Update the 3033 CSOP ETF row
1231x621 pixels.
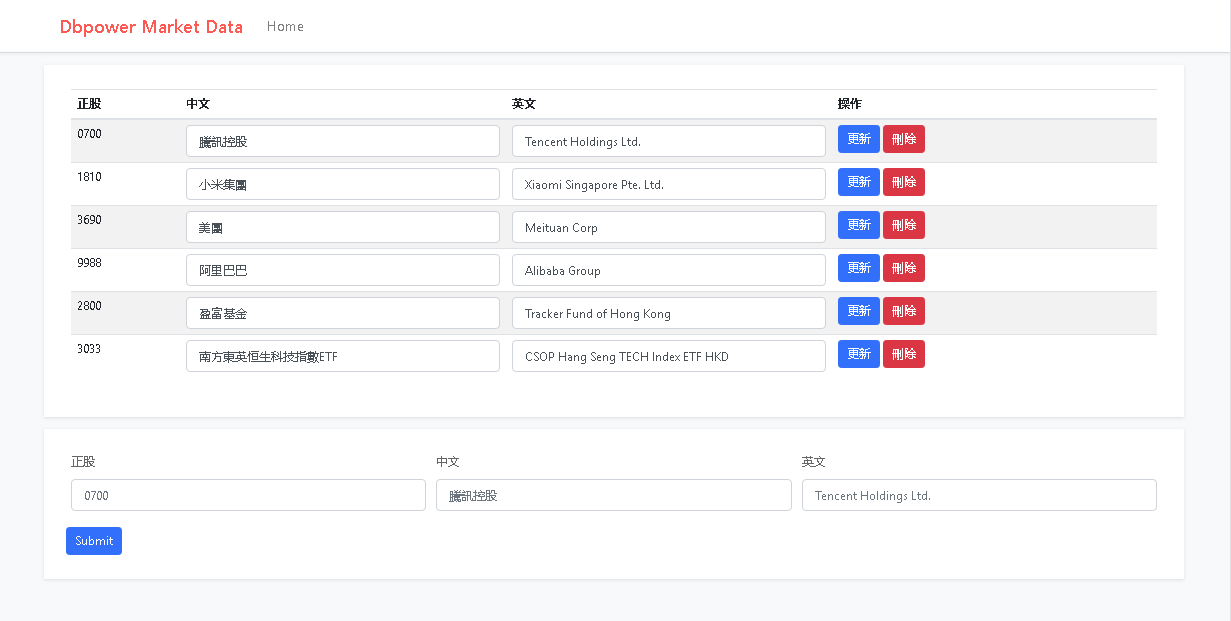pyautogui.click(x=859, y=354)
